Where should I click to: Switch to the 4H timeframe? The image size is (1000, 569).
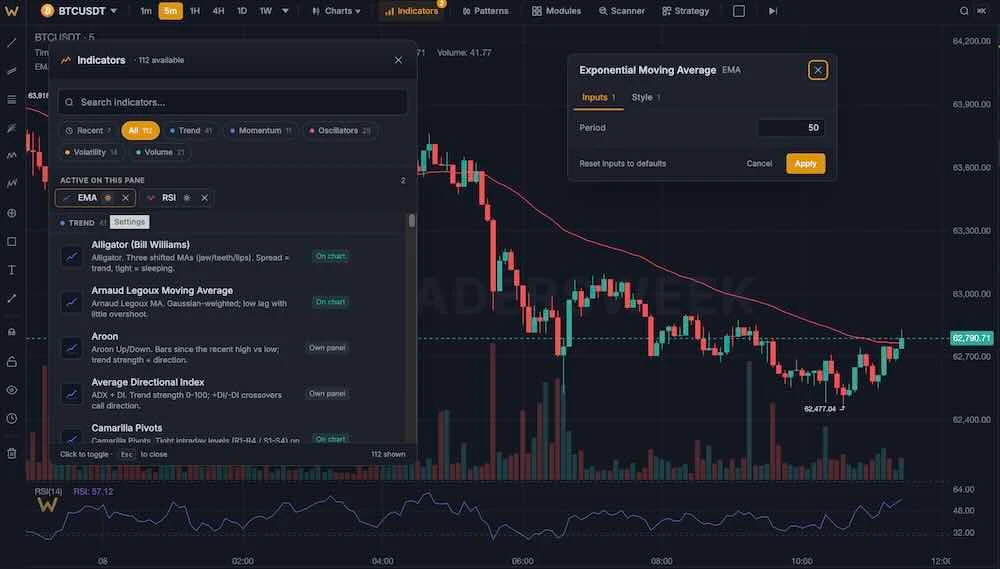(x=218, y=11)
